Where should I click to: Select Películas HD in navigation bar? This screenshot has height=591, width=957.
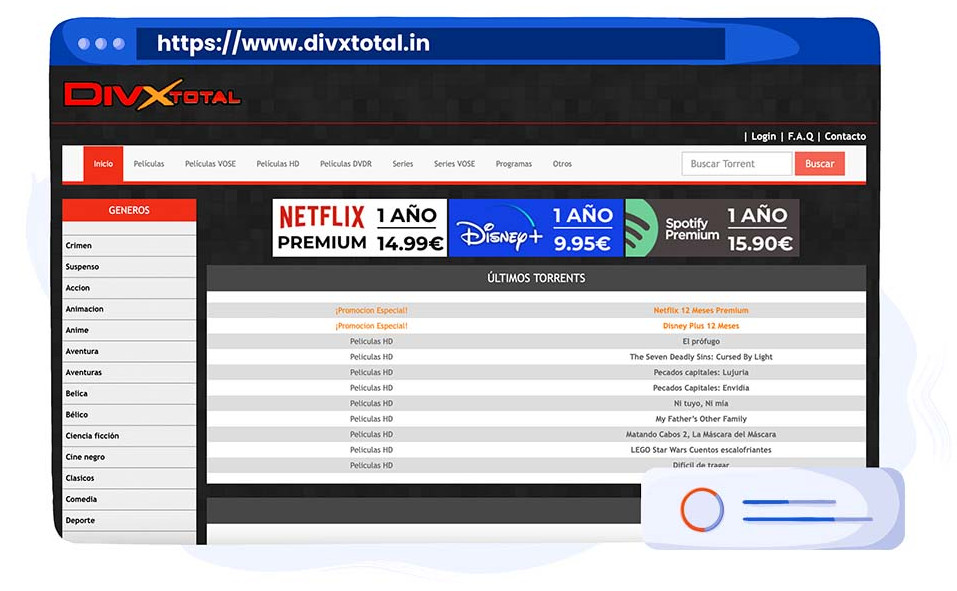click(278, 164)
